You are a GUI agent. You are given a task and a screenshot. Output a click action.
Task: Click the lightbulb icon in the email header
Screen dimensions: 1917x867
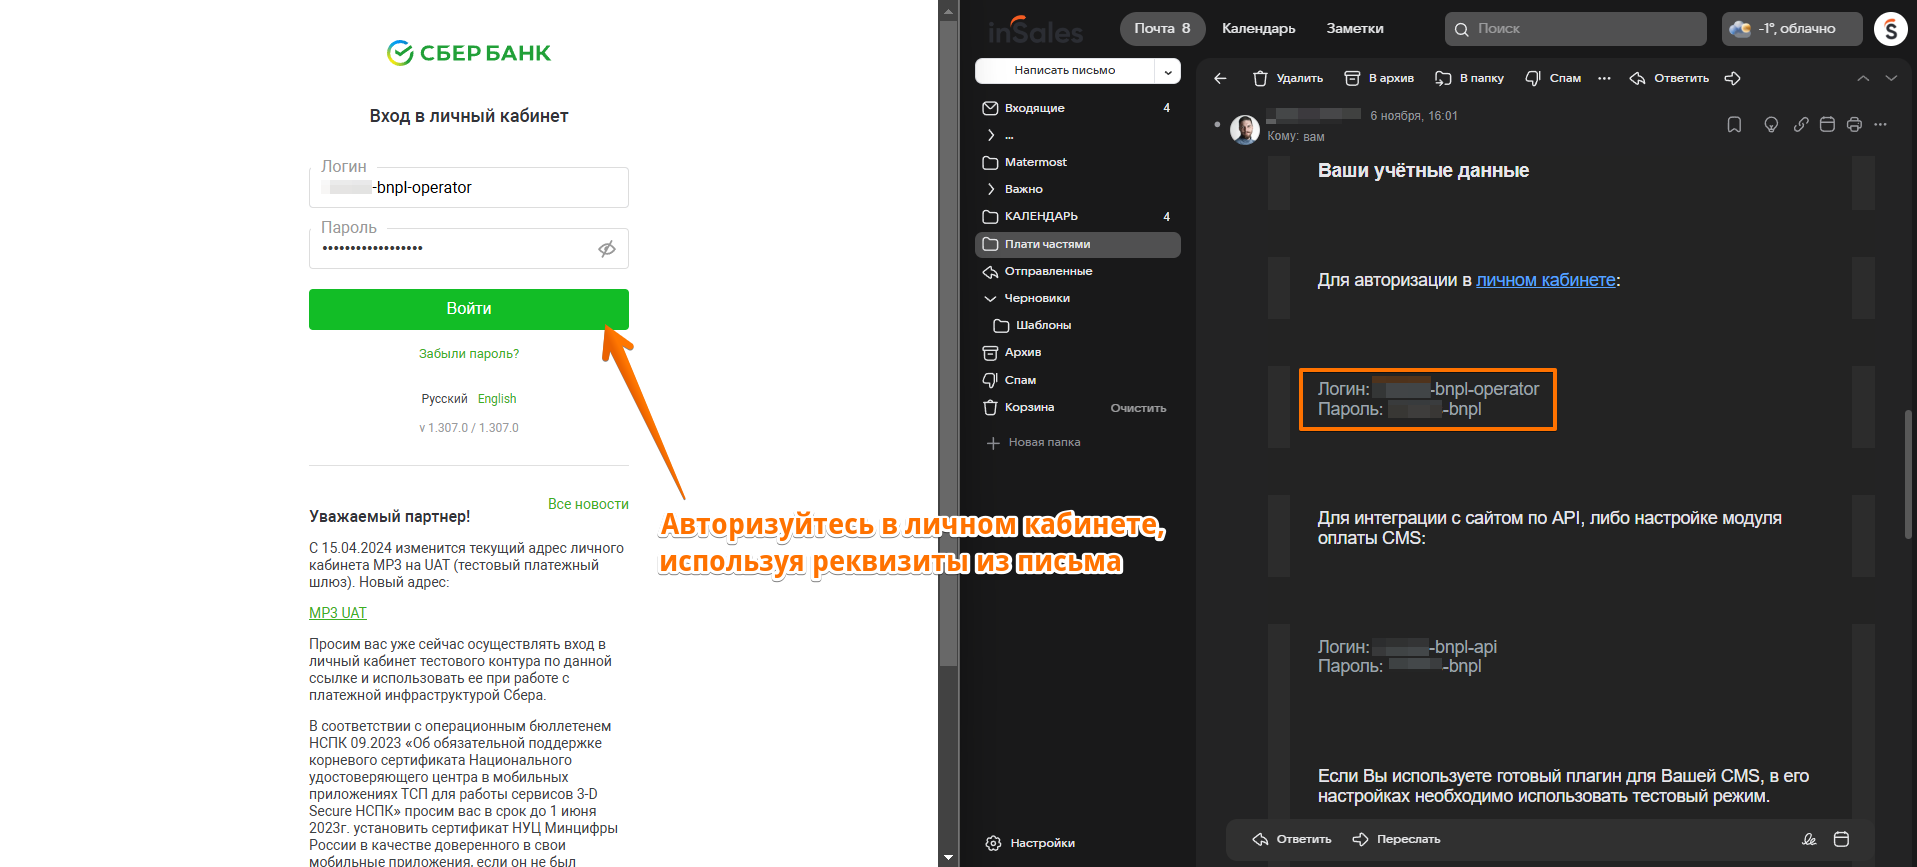click(x=1771, y=125)
